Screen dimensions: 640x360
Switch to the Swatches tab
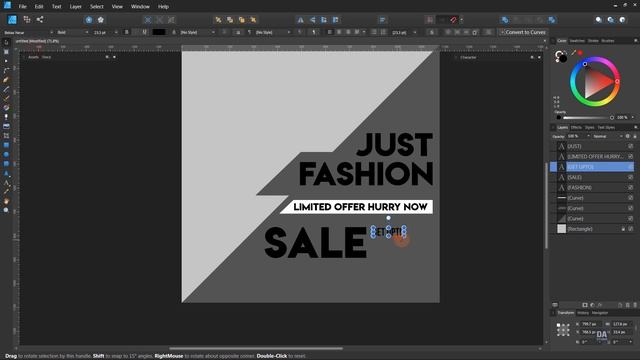[x=577, y=41]
